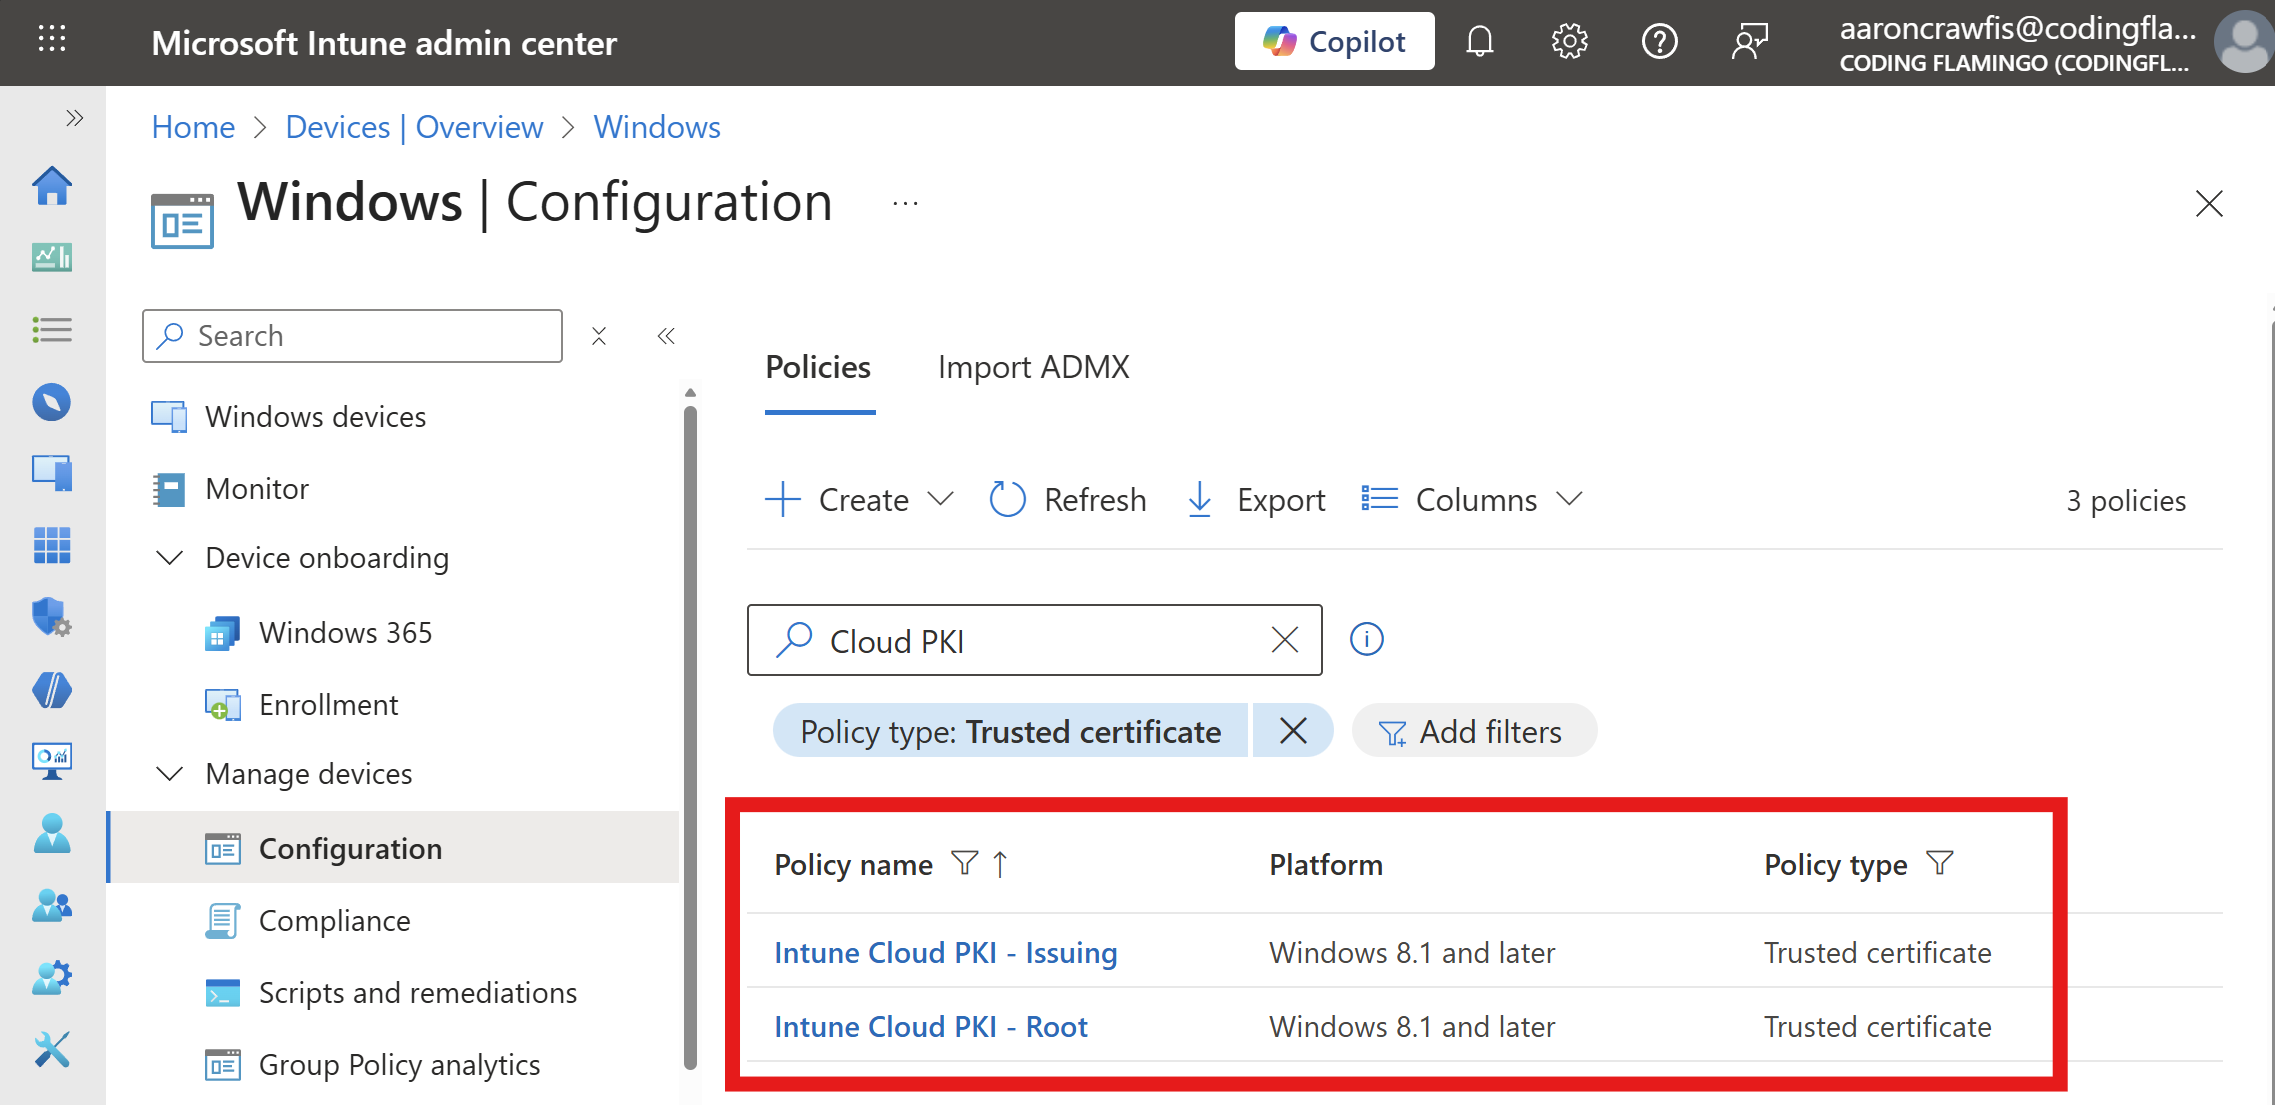The height and width of the screenshot is (1105, 2275).
Task: Filter by the Policy type funnel icon
Action: 1938,863
